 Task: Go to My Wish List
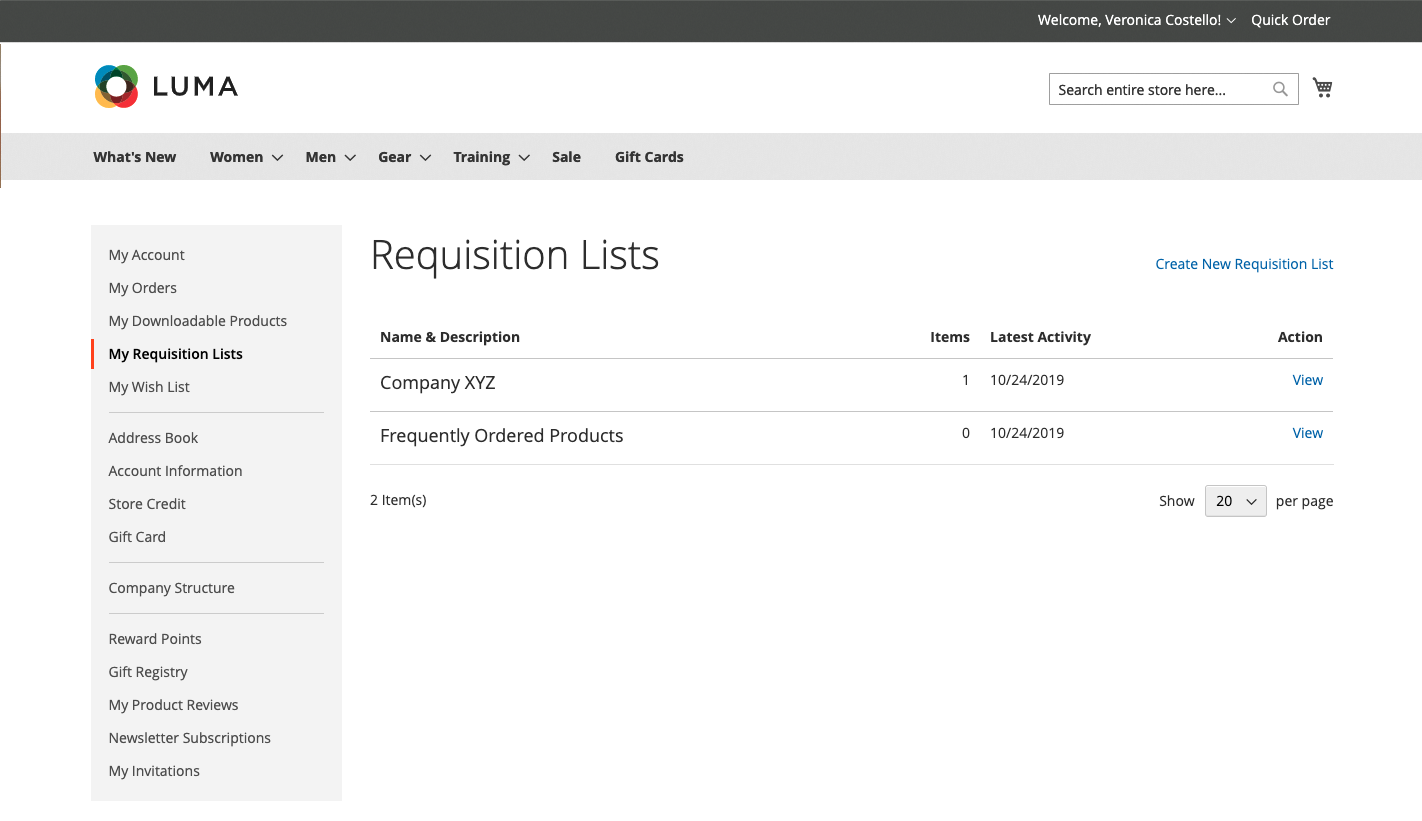pyautogui.click(x=148, y=386)
